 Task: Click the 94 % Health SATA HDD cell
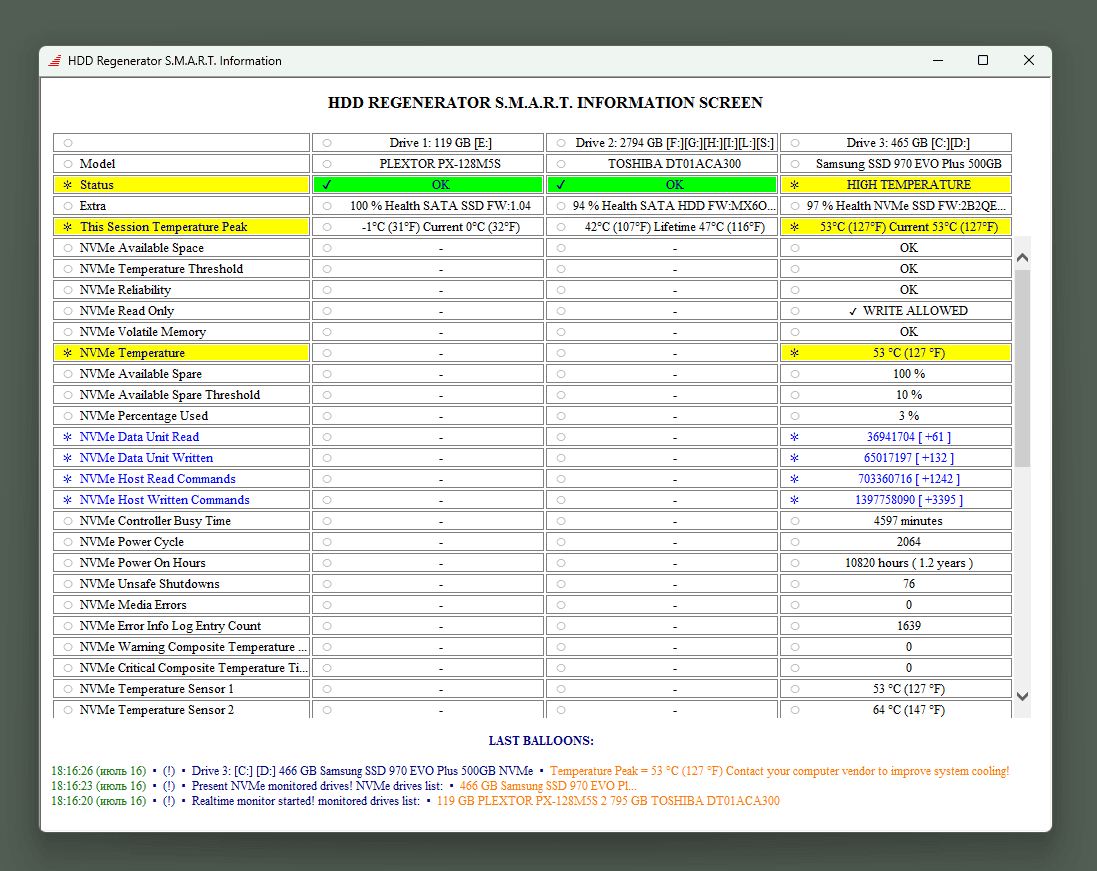point(662,206)
